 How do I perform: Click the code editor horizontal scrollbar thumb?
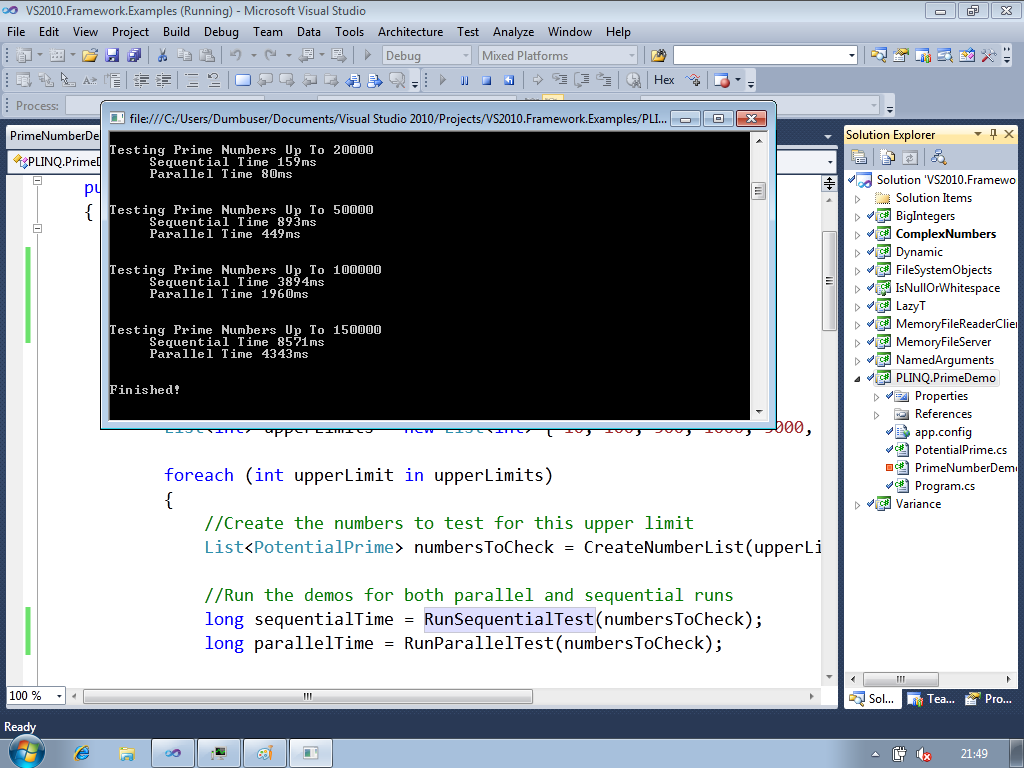click(x=308, y=696)
